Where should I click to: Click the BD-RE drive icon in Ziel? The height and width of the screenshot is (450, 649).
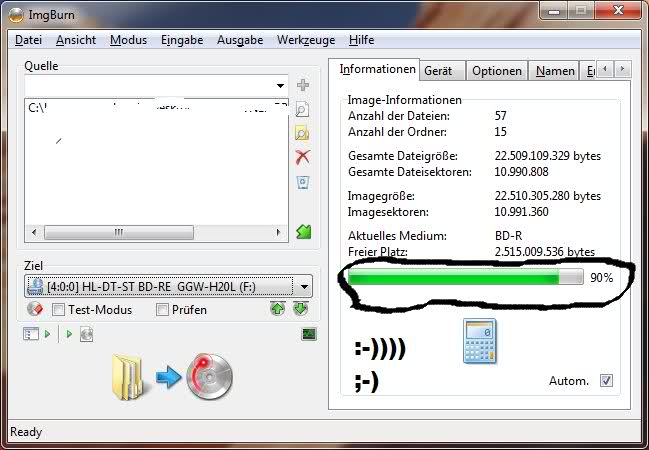[x=36, y=286]
